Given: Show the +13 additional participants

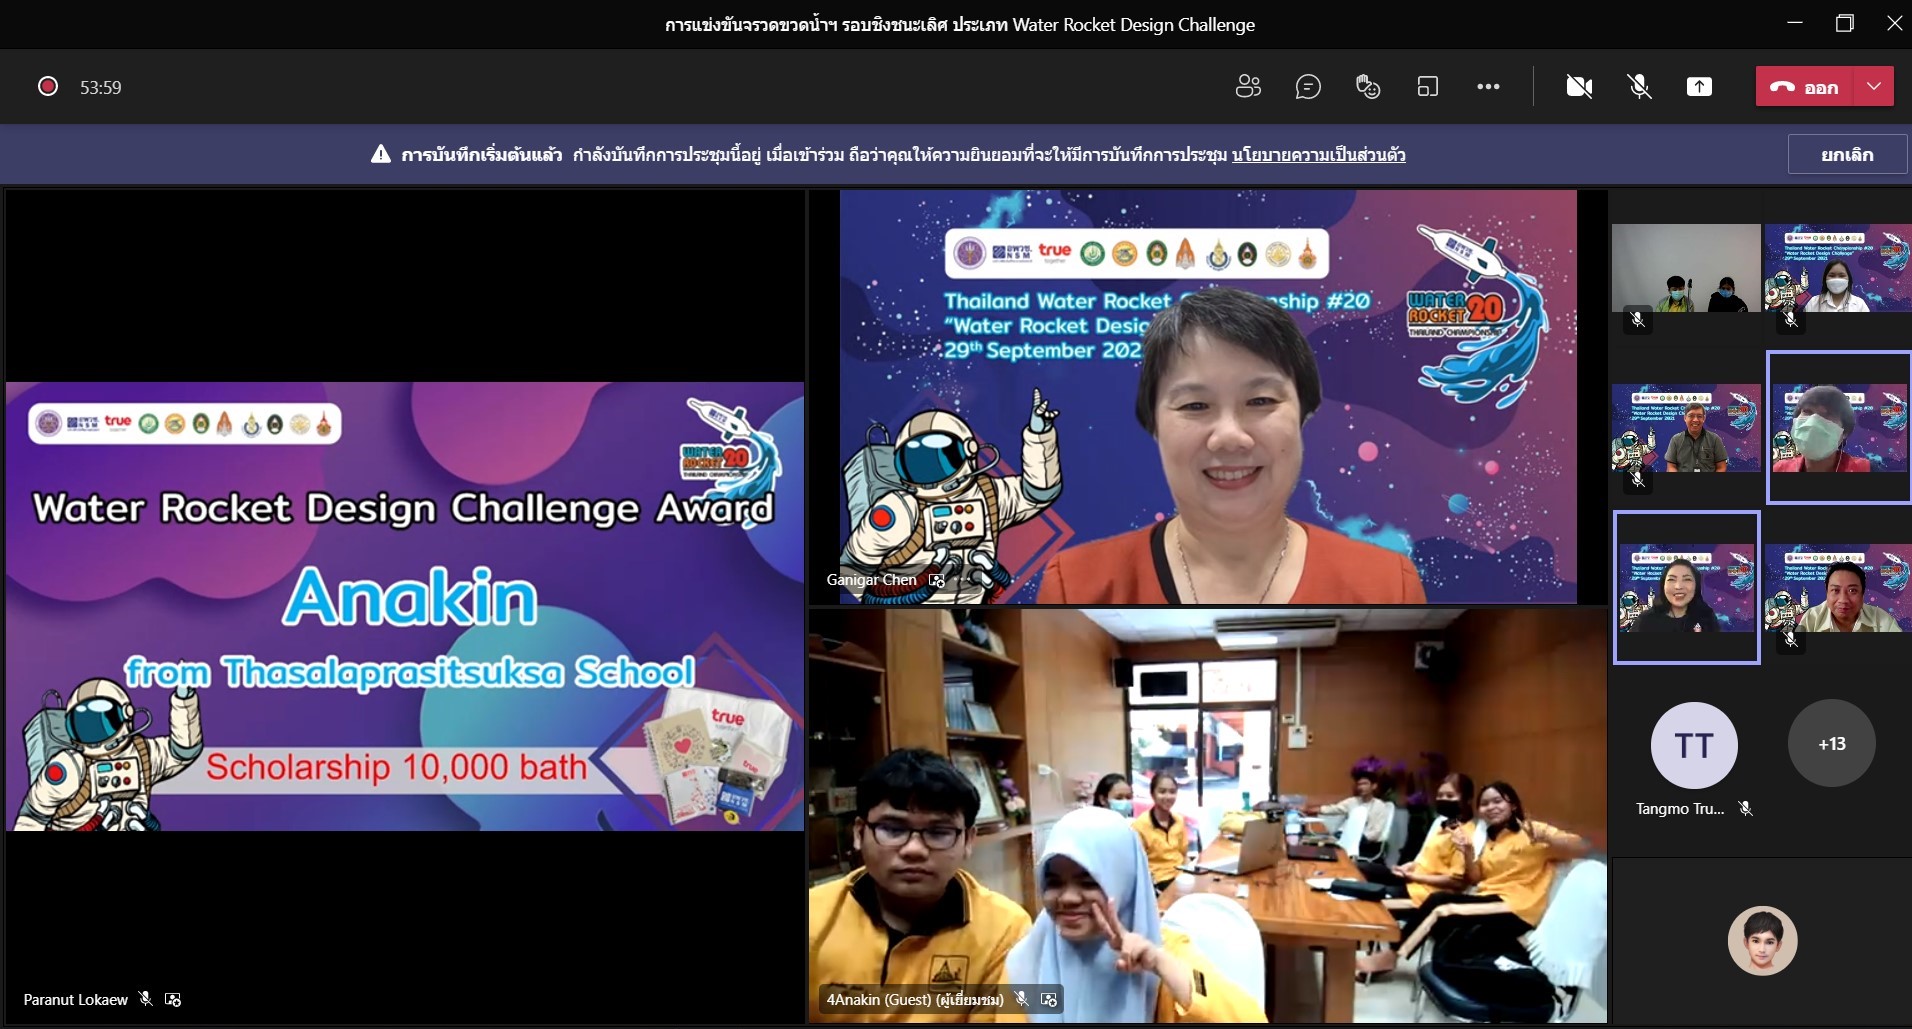Looking at the screenshot, I should pos(1831,743).
